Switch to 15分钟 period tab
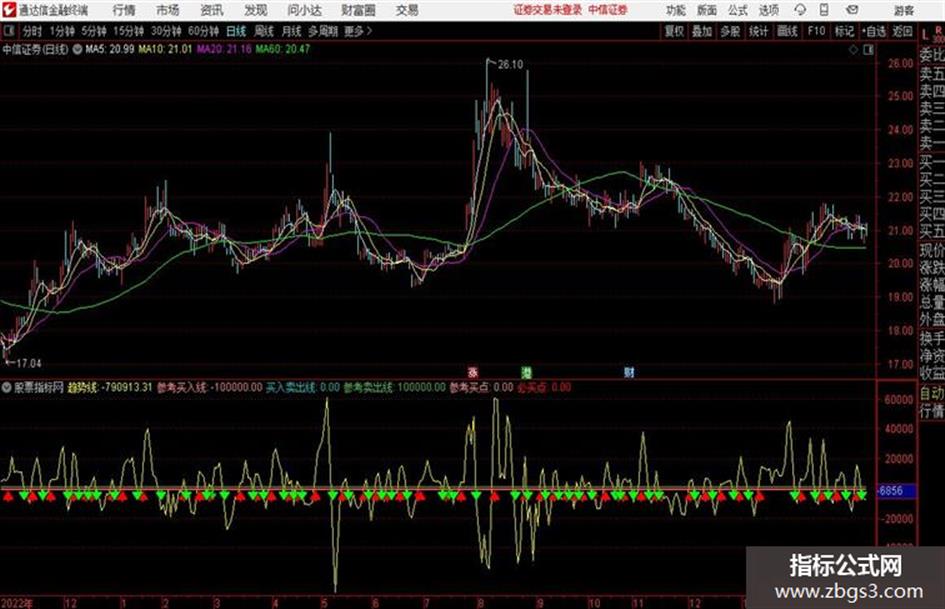Screen dimensions: 945x609 pyautogui.click(x=128, y=31)
